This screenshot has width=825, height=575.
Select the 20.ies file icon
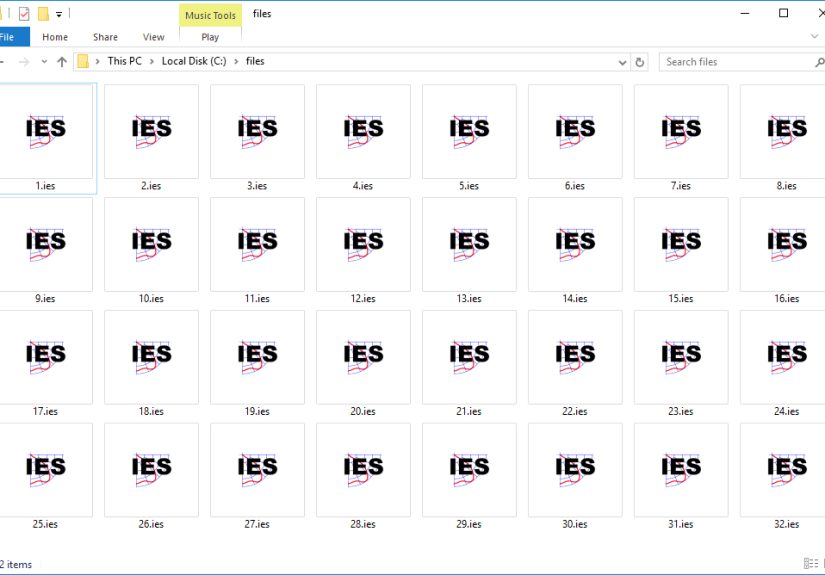[364, 357]
